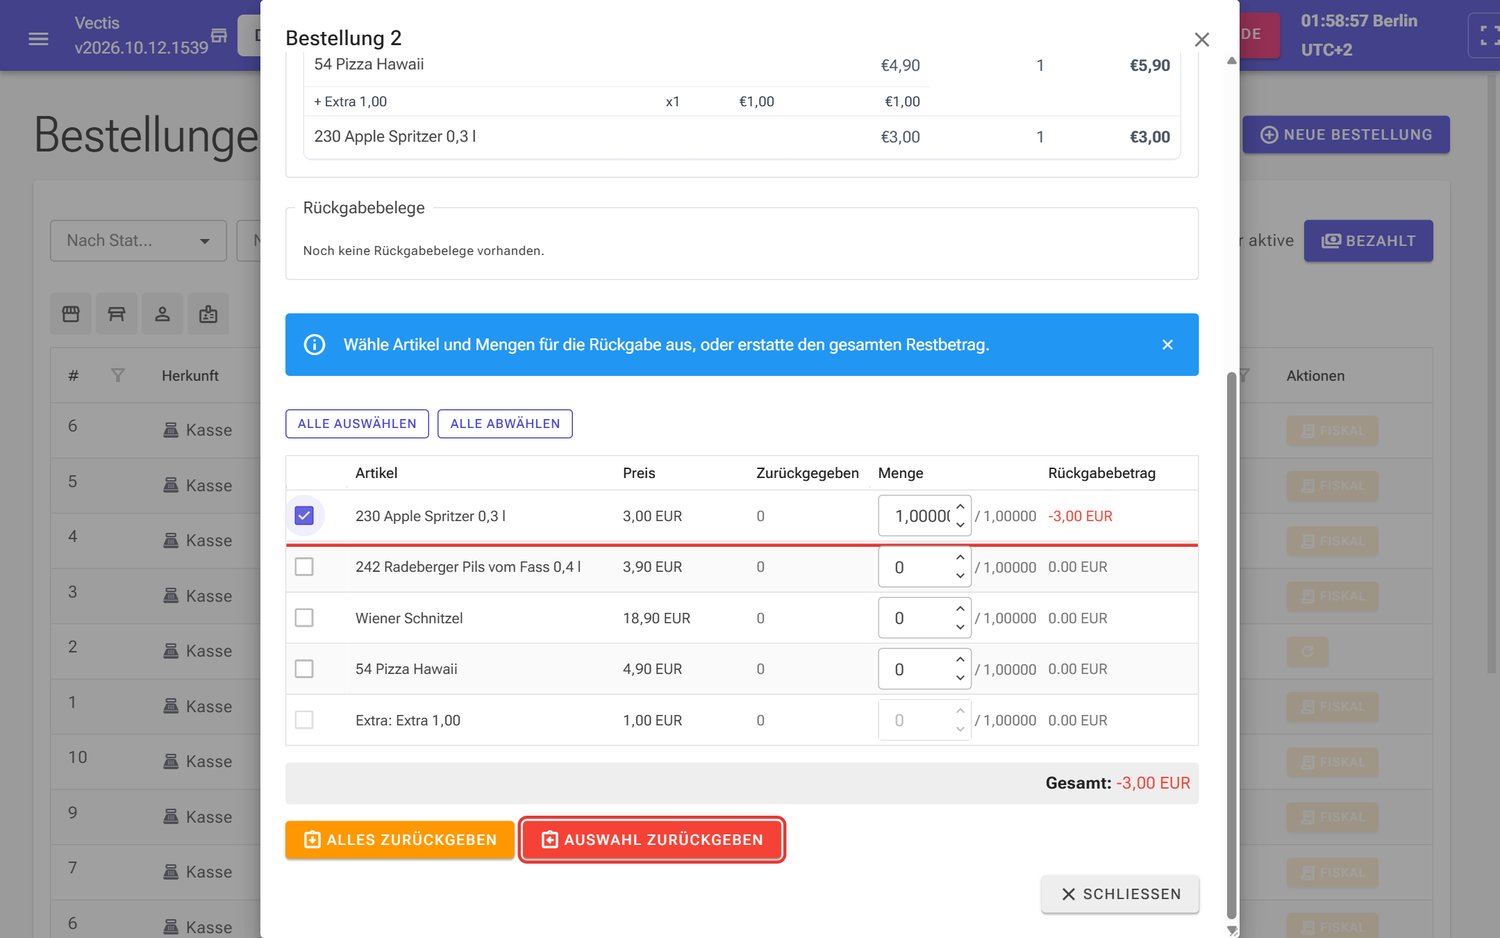Click the table icon filter button
Viewport: 1500px width, 938px height.
117,314
